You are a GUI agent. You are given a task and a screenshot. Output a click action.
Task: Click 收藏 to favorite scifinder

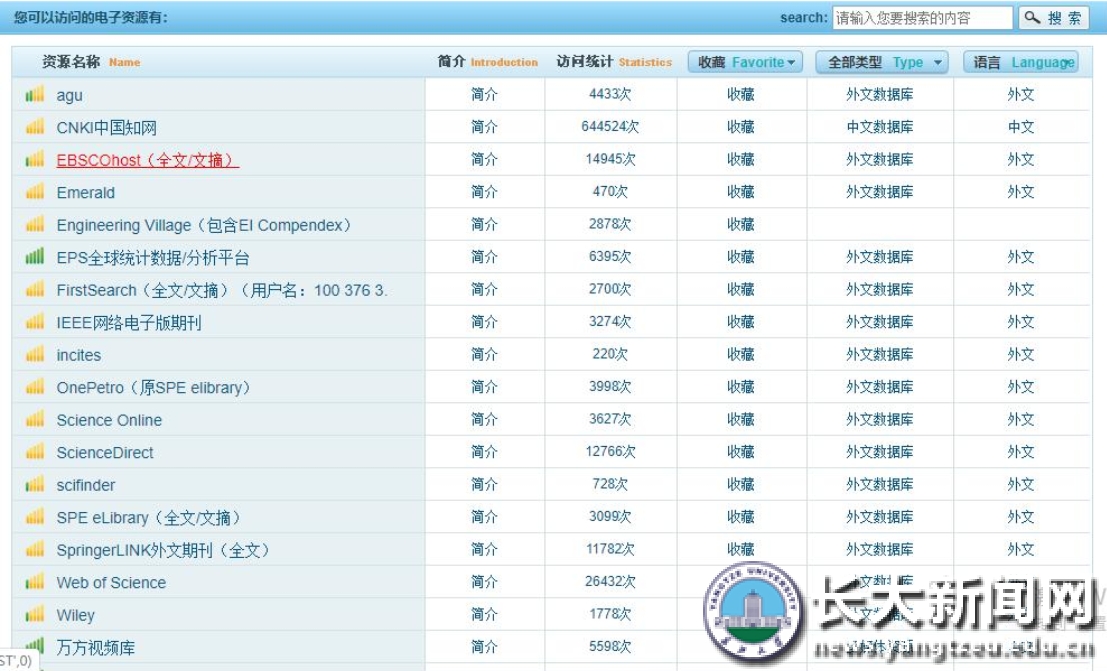741,484
